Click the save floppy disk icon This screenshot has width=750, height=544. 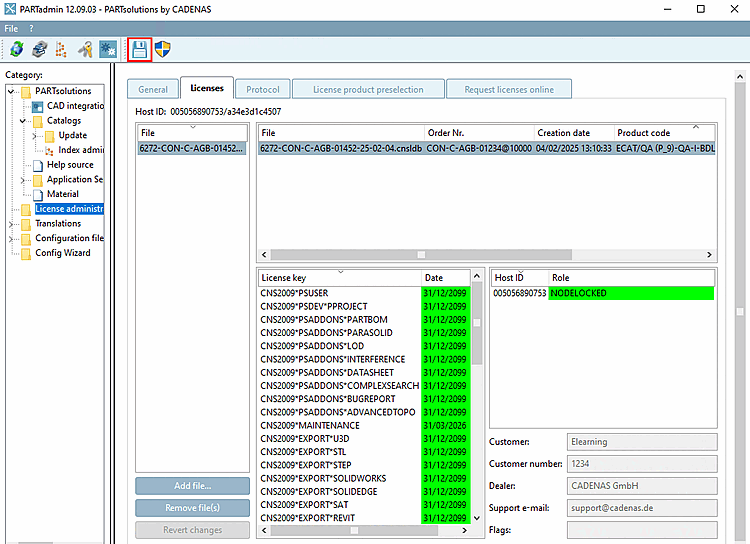[x=139, y=48]
